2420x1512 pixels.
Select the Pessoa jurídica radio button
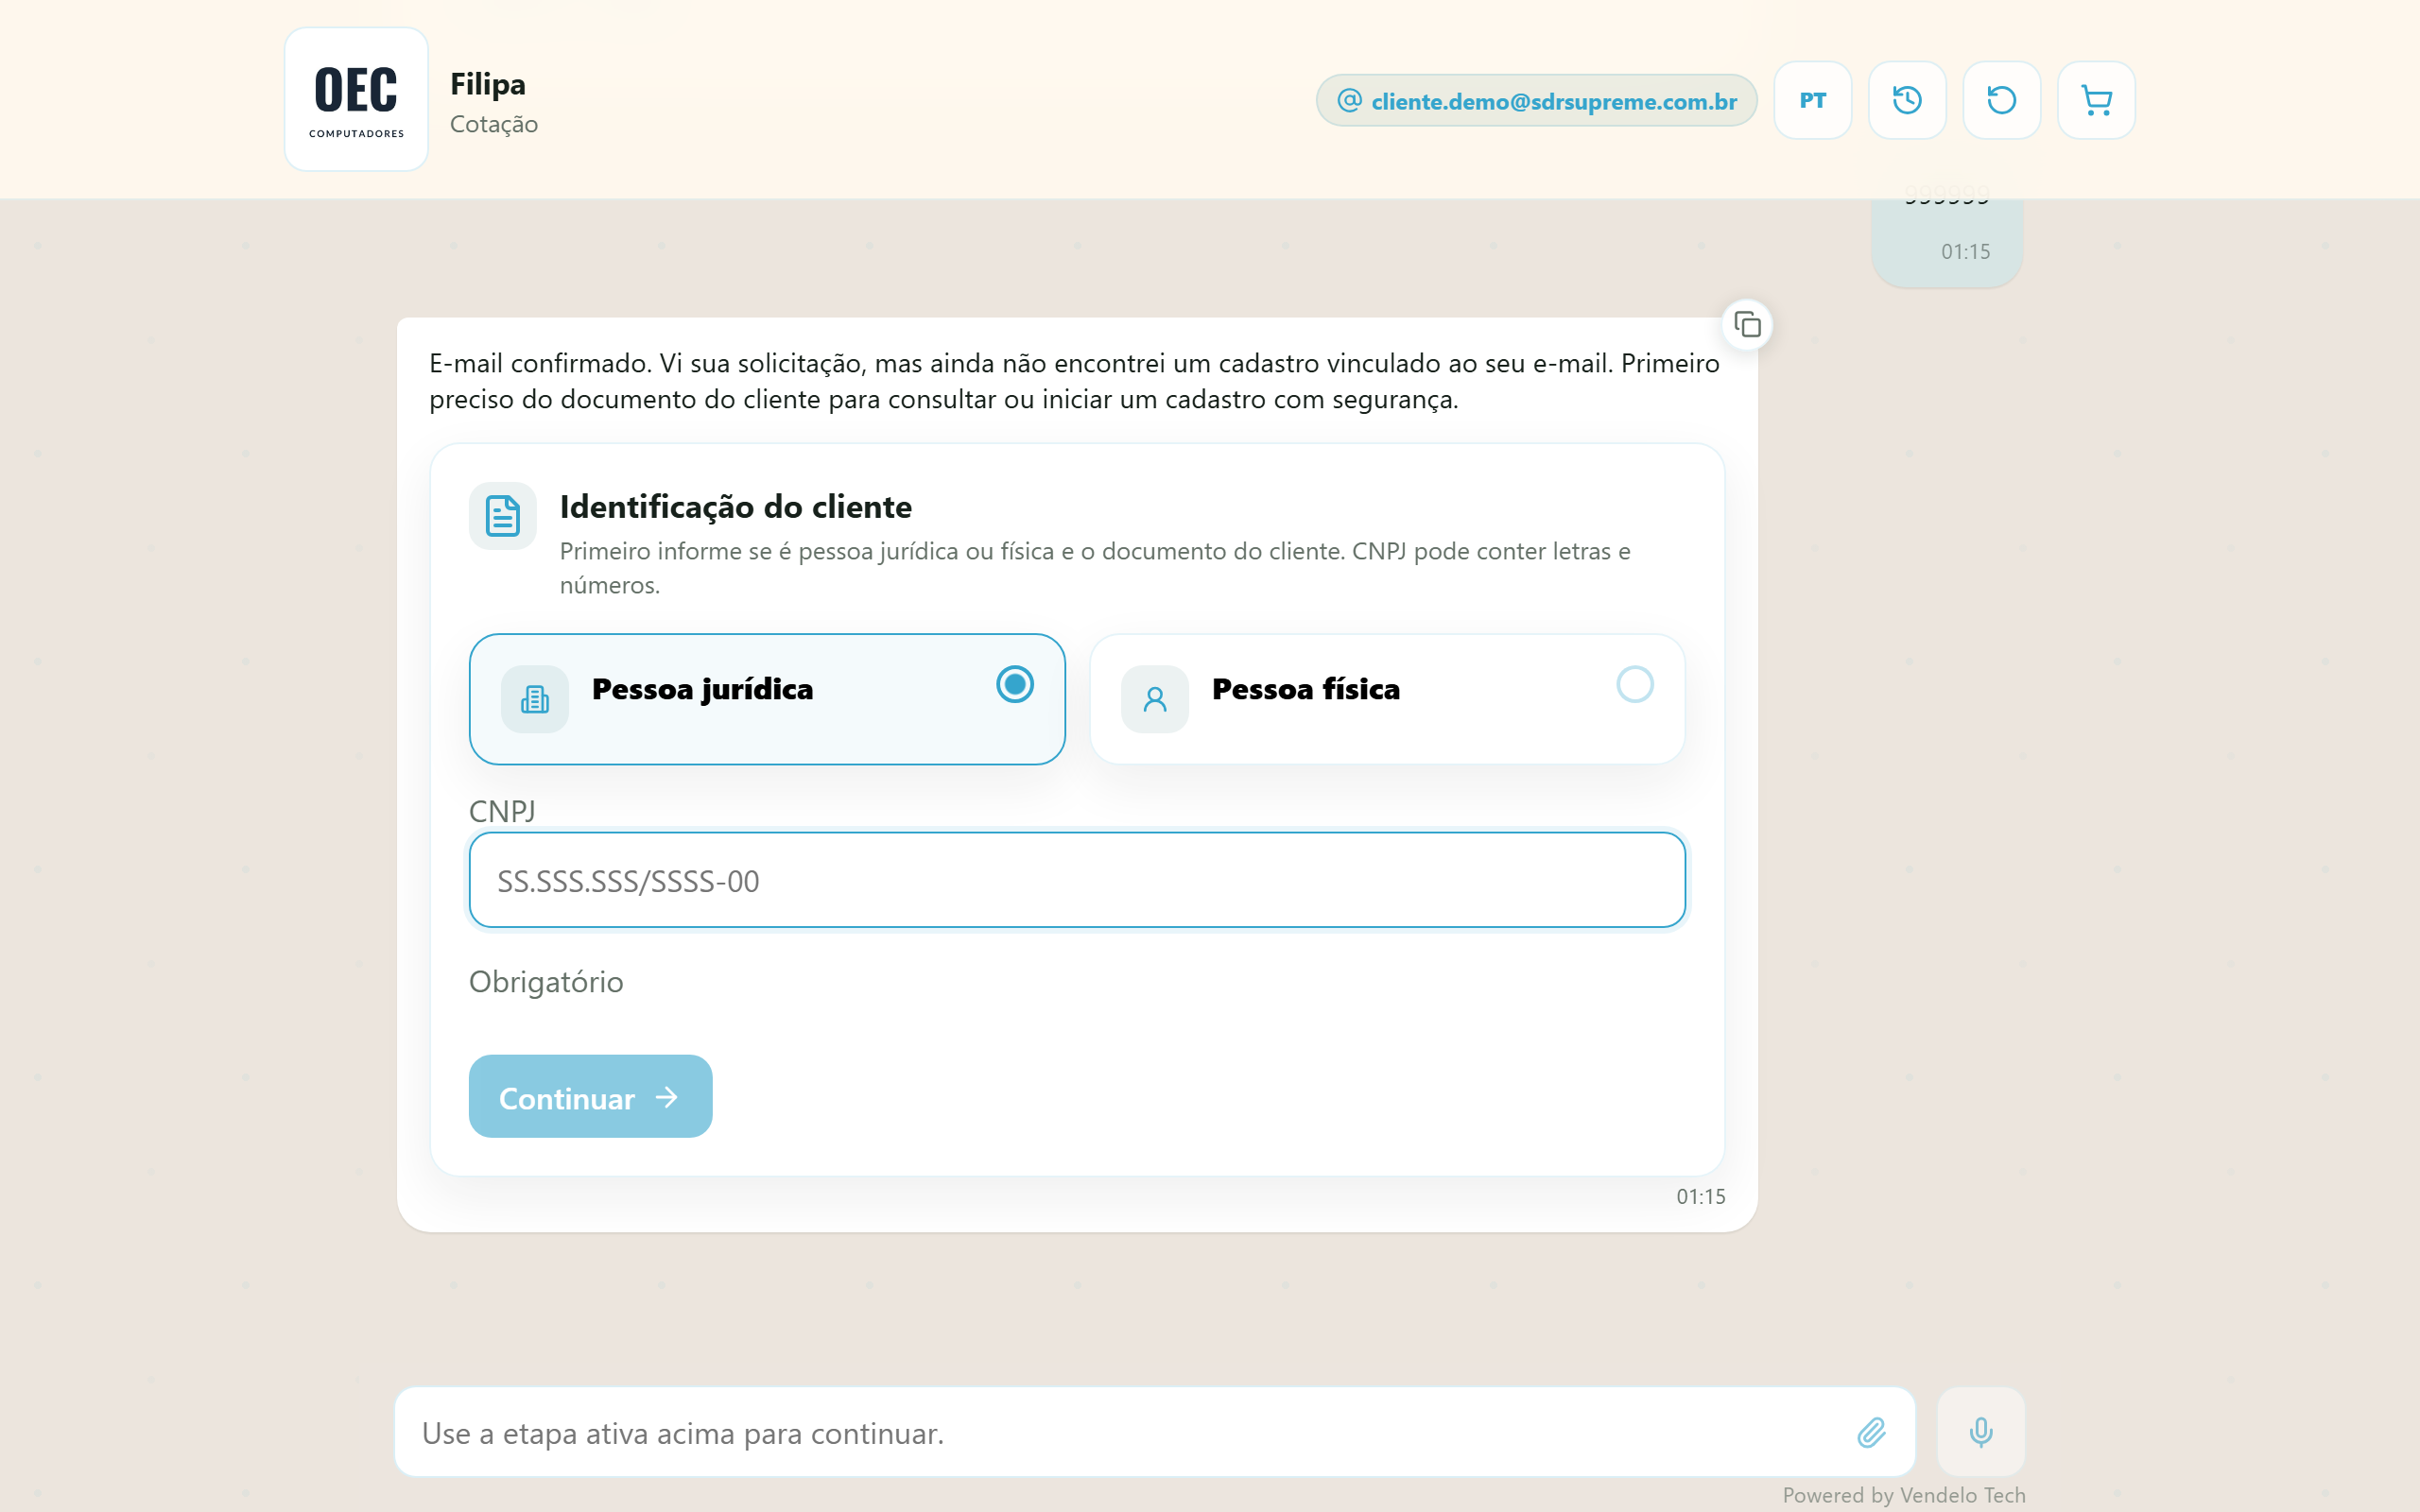pos(1014,685)
